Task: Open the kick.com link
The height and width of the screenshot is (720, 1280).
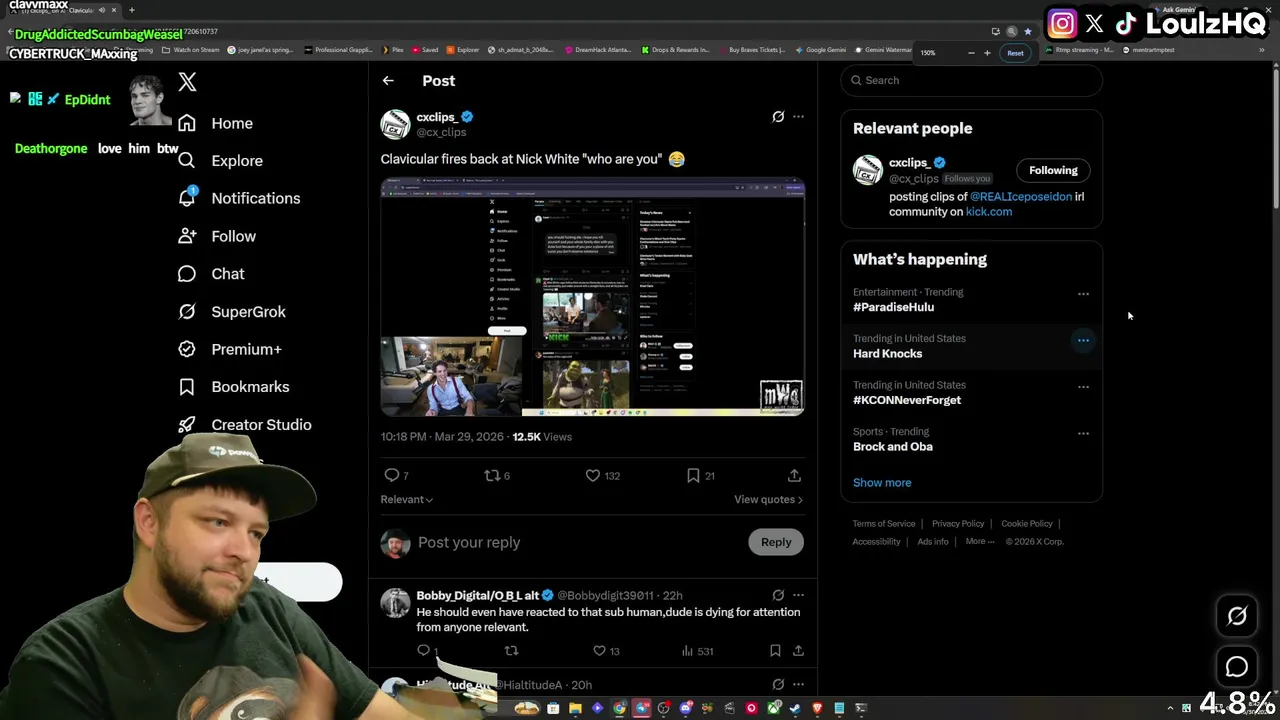Action: (989, 212)
